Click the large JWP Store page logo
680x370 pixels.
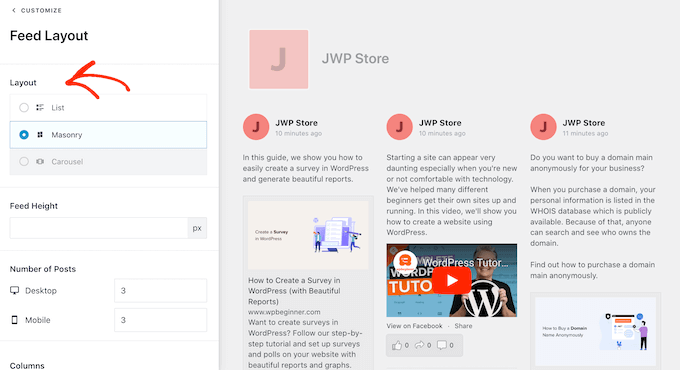tap(279, 59)
